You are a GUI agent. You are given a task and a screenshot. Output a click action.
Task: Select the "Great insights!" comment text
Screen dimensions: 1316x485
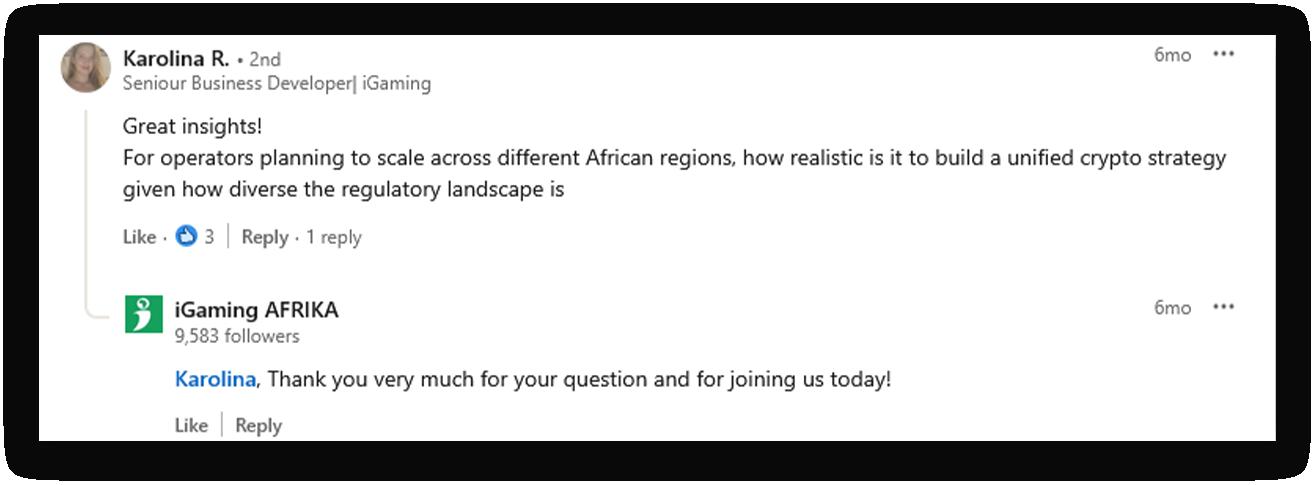point(191,127)
